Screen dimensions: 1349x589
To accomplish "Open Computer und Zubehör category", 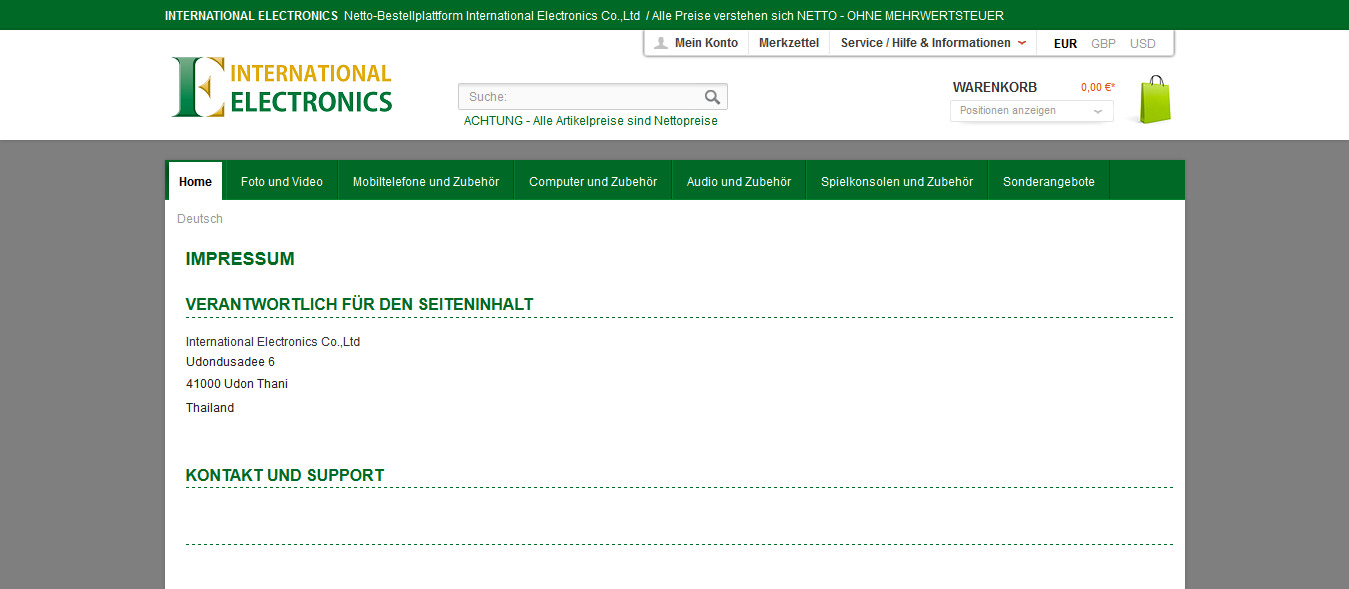I will point(593,181).
